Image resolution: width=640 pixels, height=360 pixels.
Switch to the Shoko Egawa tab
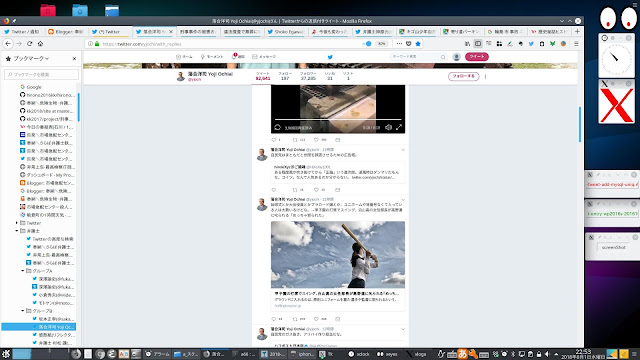point(285,31)
